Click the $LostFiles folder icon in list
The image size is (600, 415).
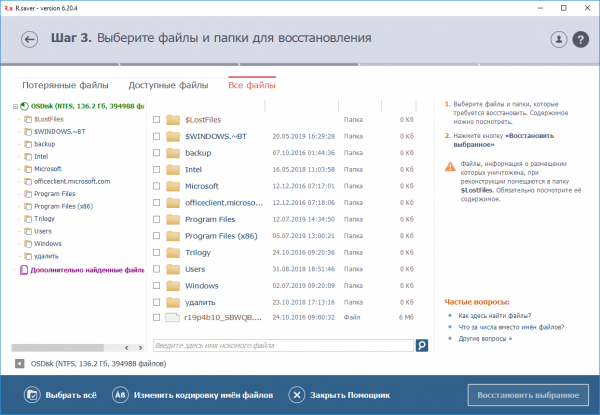click(x=173, y=120)
